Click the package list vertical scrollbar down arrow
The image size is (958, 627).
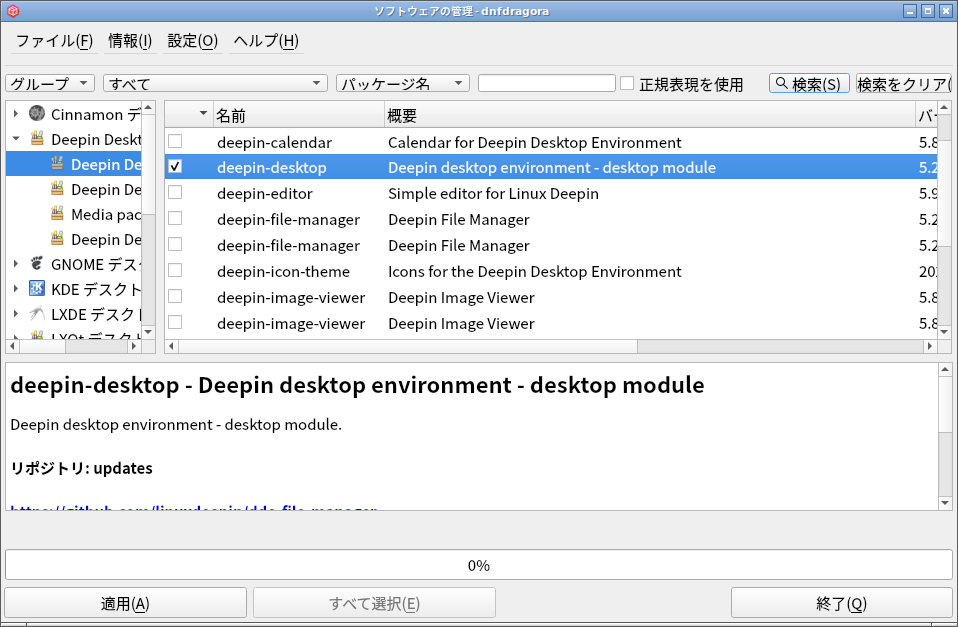pos(945,331)
